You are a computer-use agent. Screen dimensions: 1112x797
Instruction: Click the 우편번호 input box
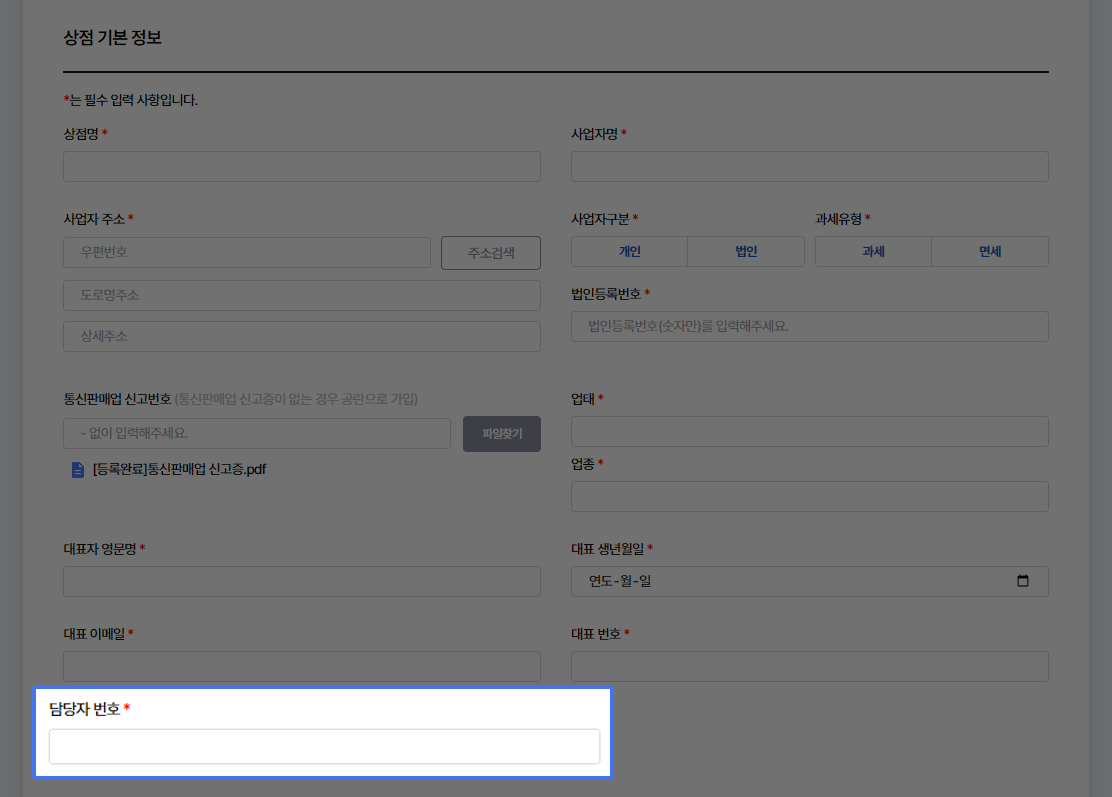[247, 253]
